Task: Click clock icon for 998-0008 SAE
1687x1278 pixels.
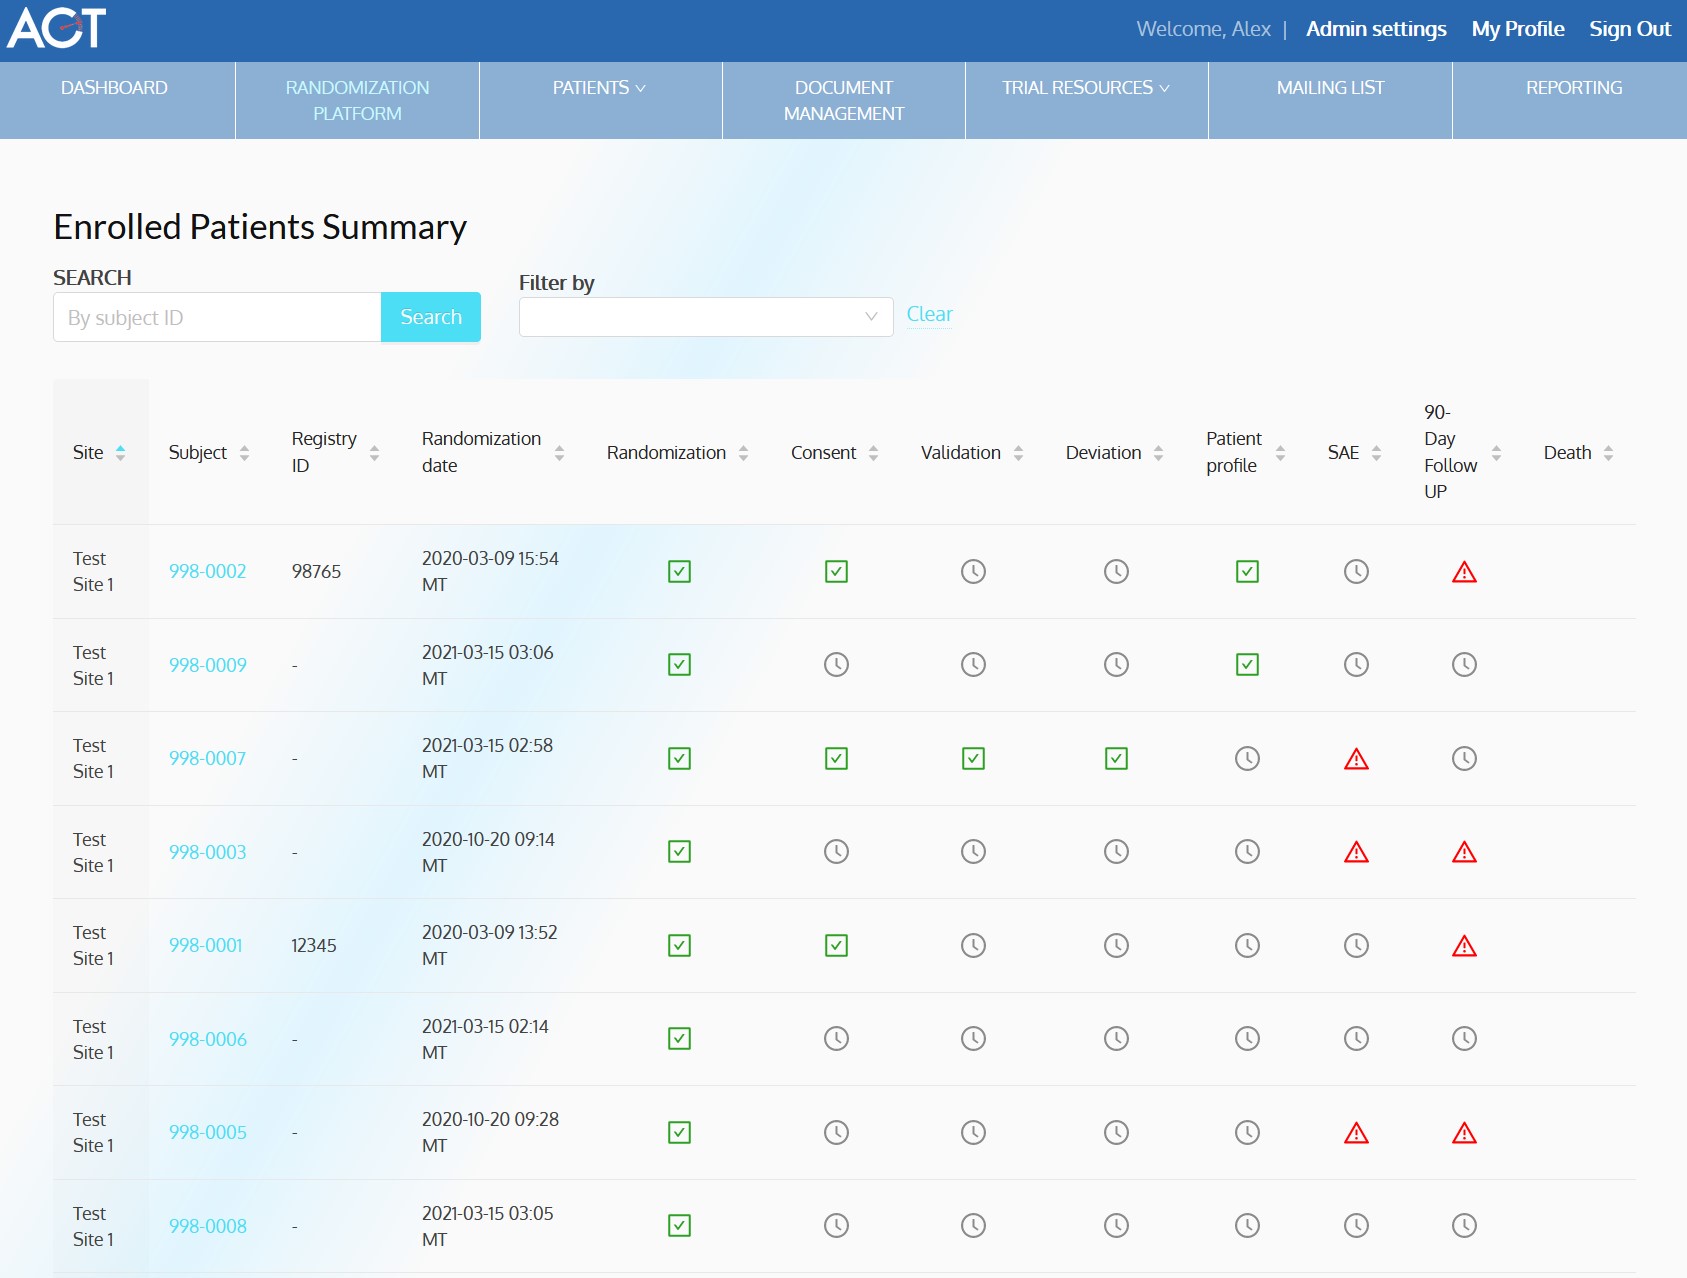Action: (x=1356, y=1225)
